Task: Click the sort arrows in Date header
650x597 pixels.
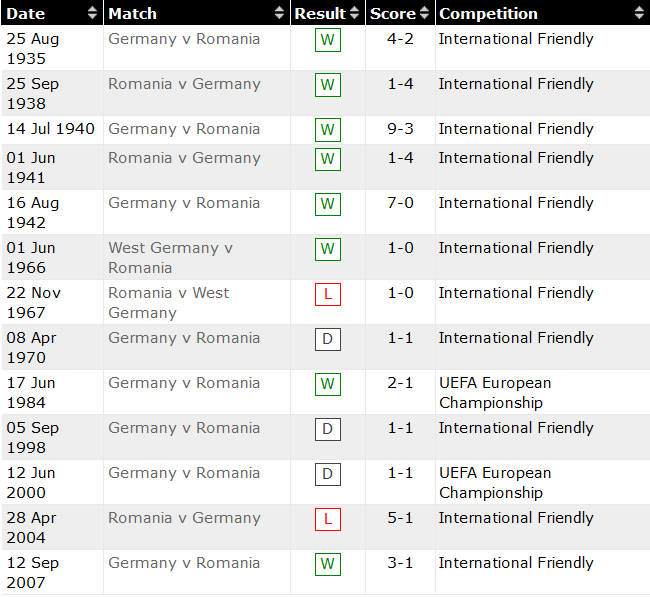Action: (93, 13)
